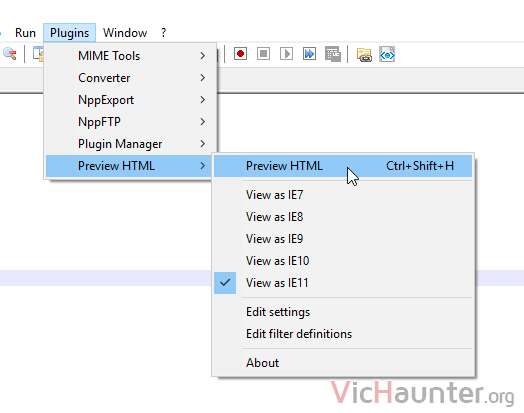
Task: Click the stop recording macro icon
Action: click(x=263, y=54)
